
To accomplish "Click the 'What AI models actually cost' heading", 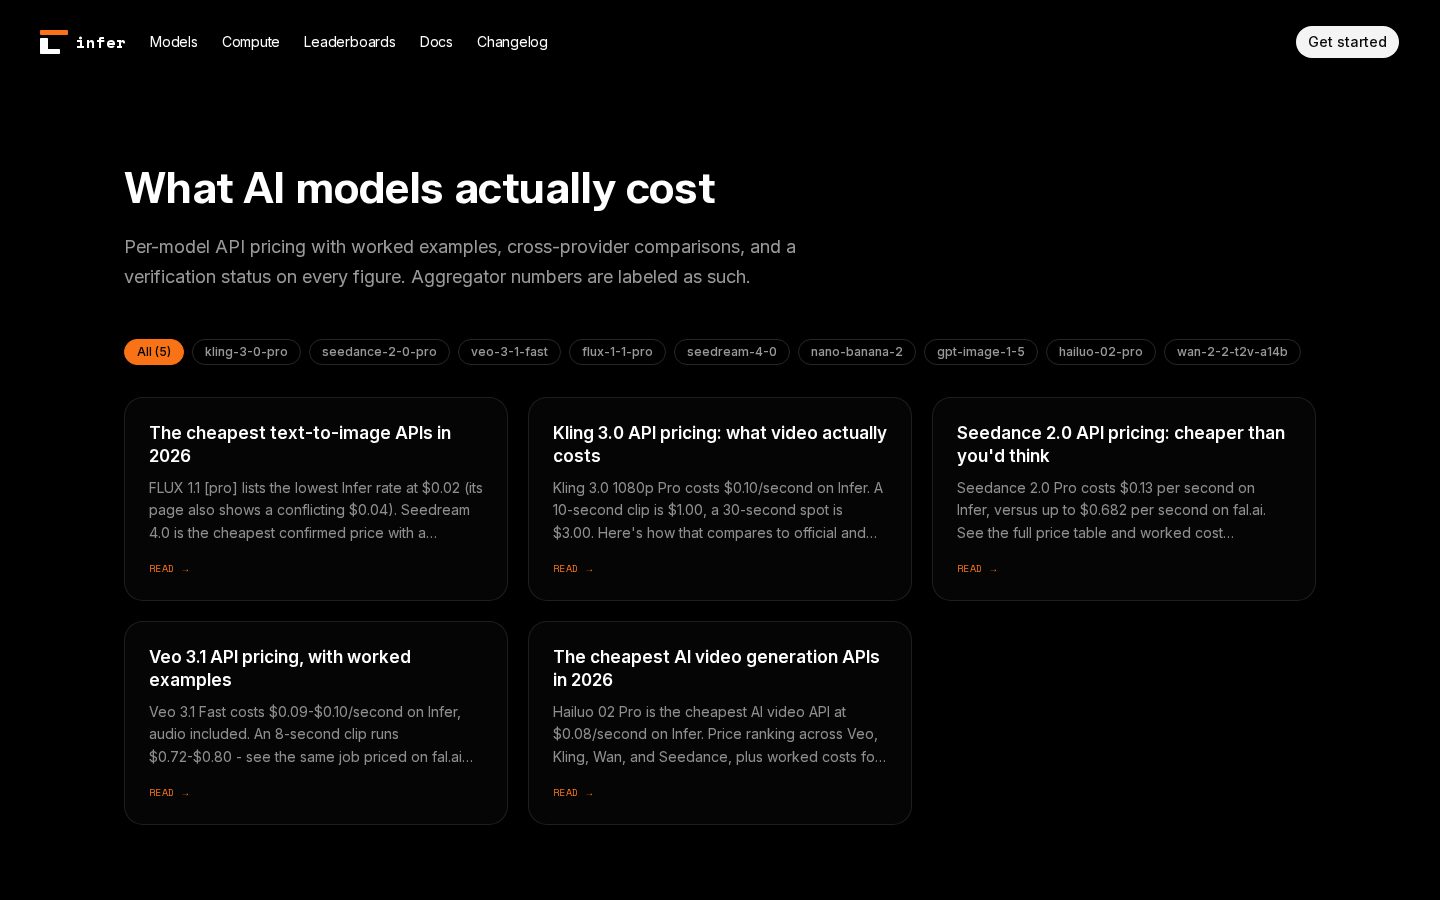I will [x=420, y=188].
